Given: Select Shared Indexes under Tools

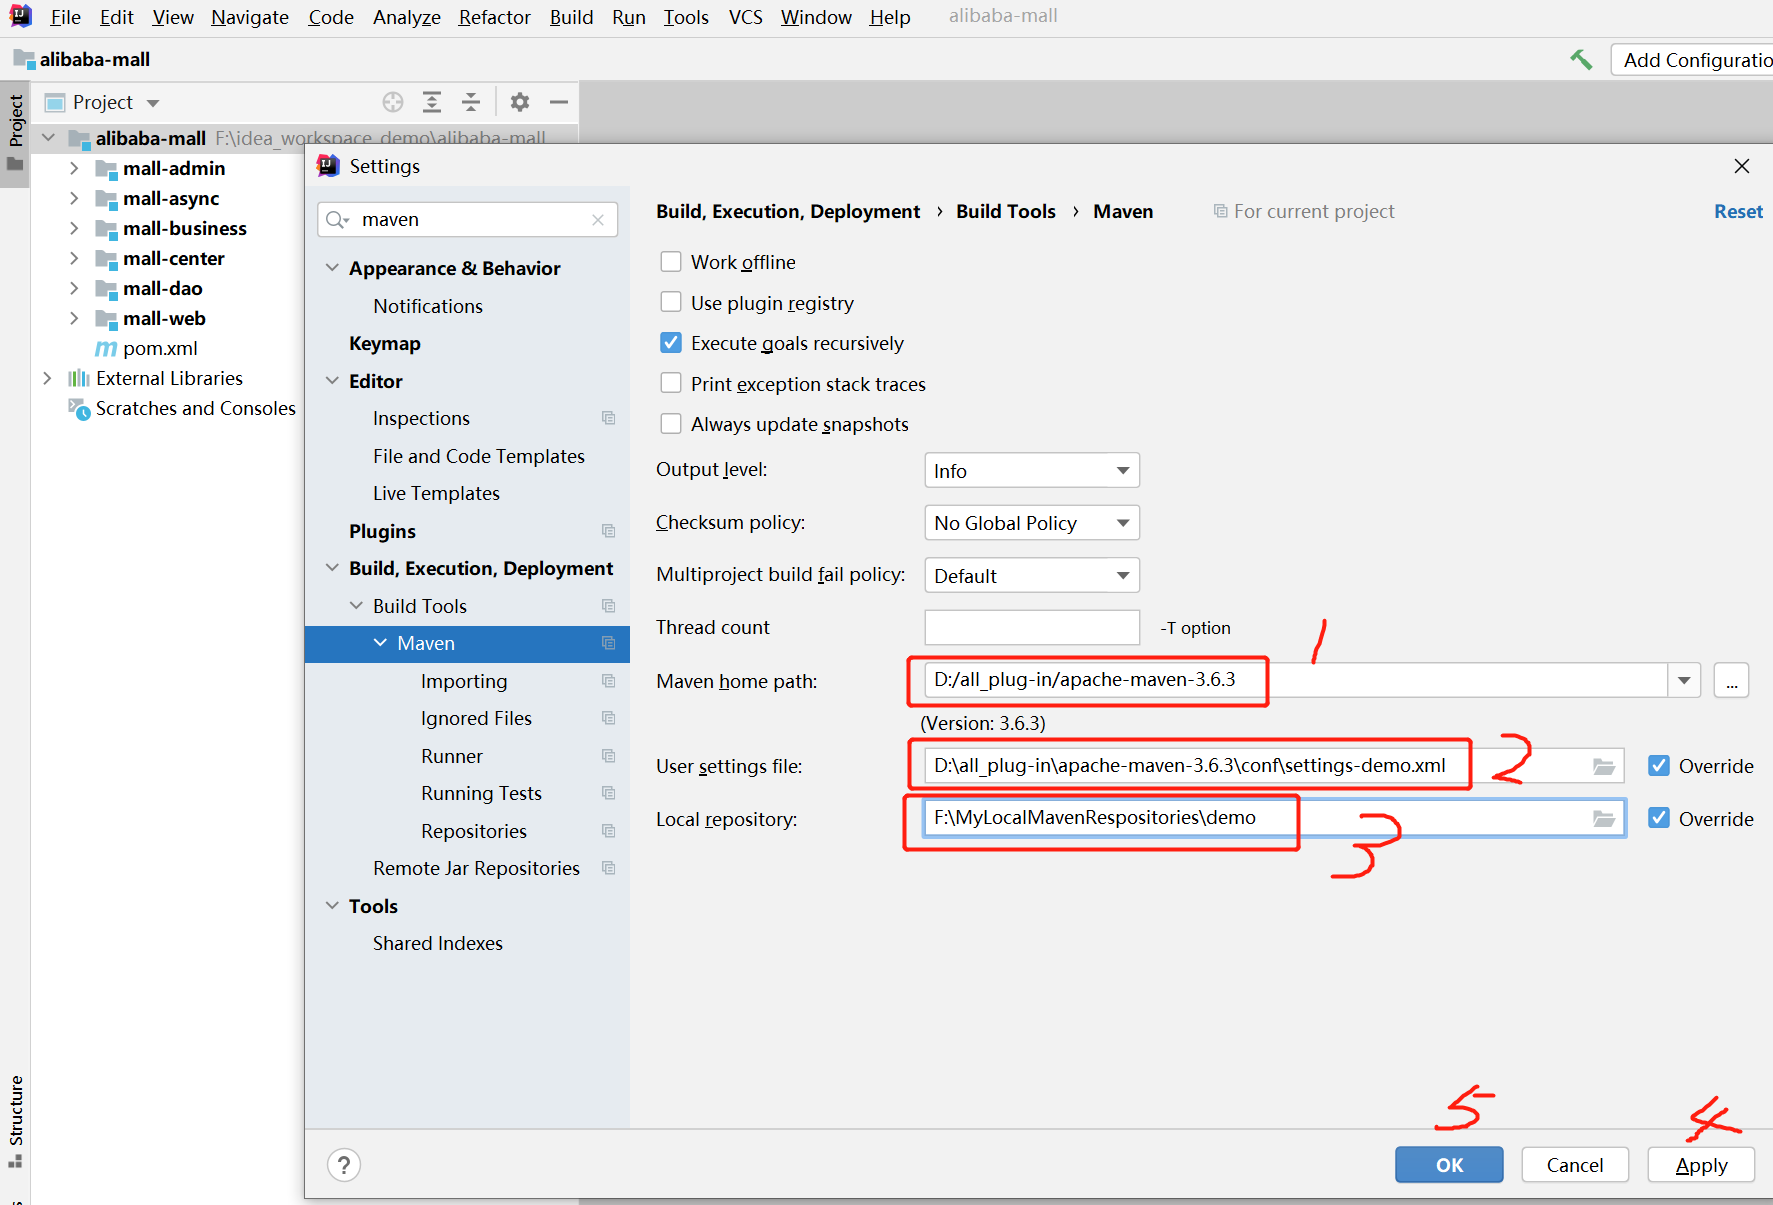Looking at the screenshot, I should pyautogui.click(x=438, y=943).
